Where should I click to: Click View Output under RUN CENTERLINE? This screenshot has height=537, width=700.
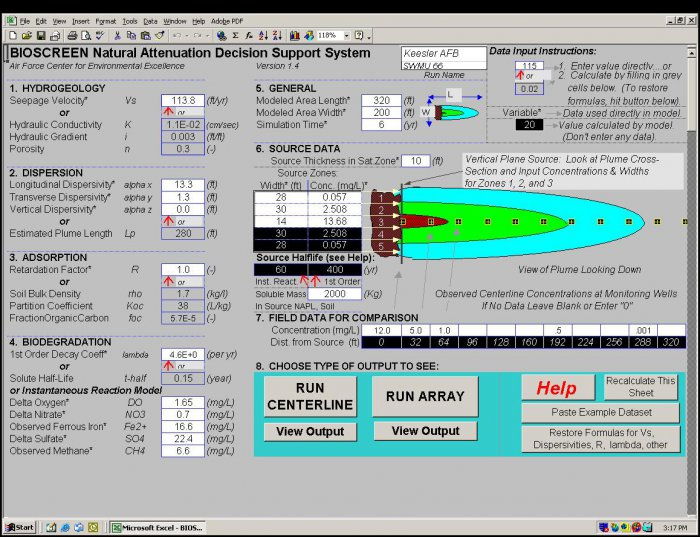310,432
